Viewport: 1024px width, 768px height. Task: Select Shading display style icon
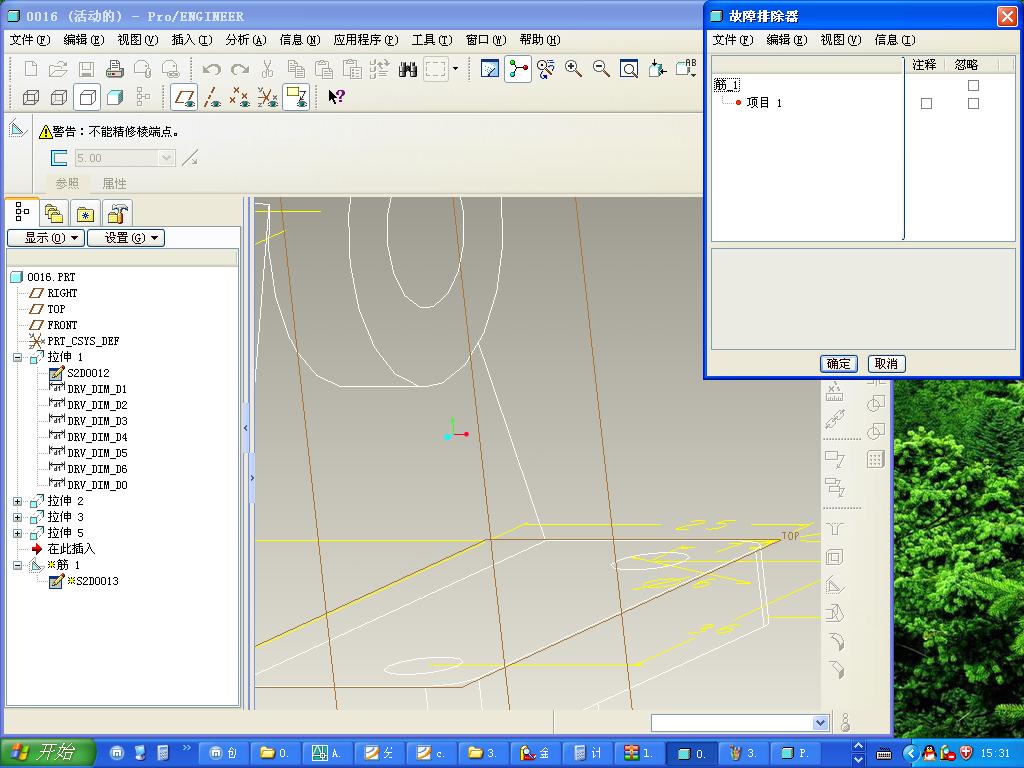115,98
